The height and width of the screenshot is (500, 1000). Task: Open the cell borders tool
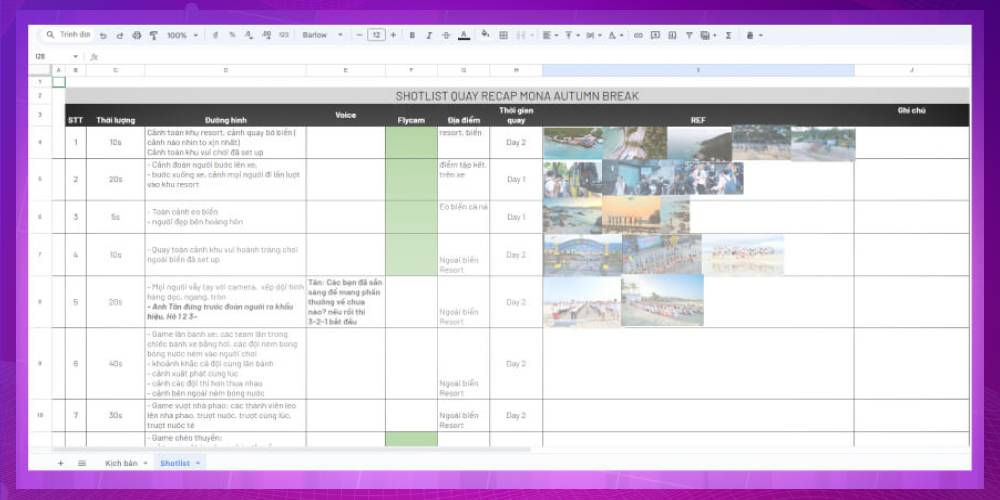503,35
